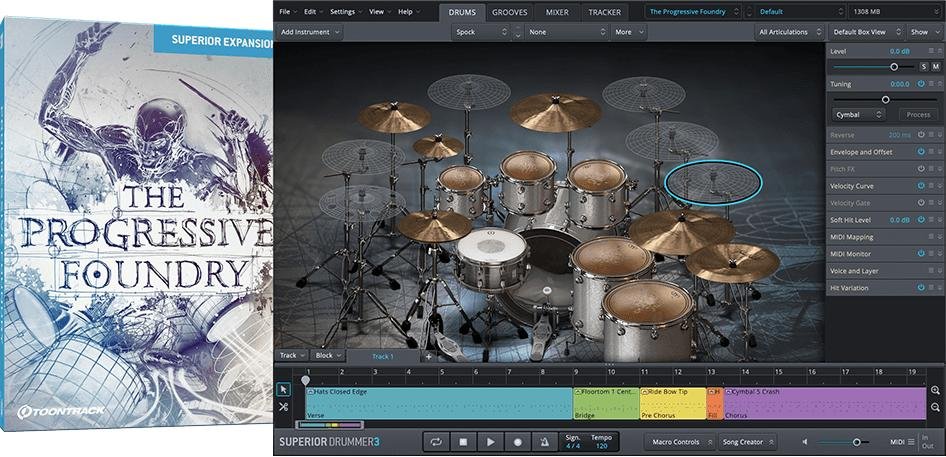The width and height of the screenshot is (946, 457).
Task: Toggle the metronome icon
Action: click(x=544, y=442)
